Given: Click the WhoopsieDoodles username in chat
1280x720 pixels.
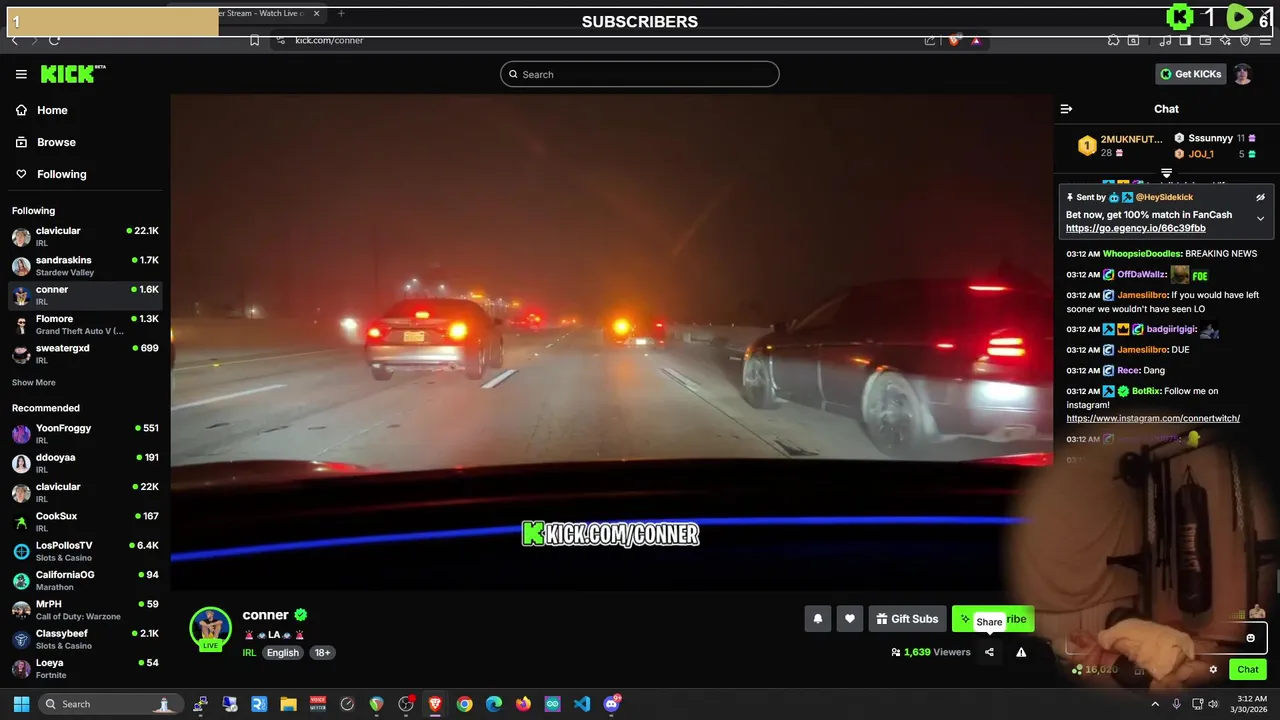Looking at the screenshot, I should 1142,254.
